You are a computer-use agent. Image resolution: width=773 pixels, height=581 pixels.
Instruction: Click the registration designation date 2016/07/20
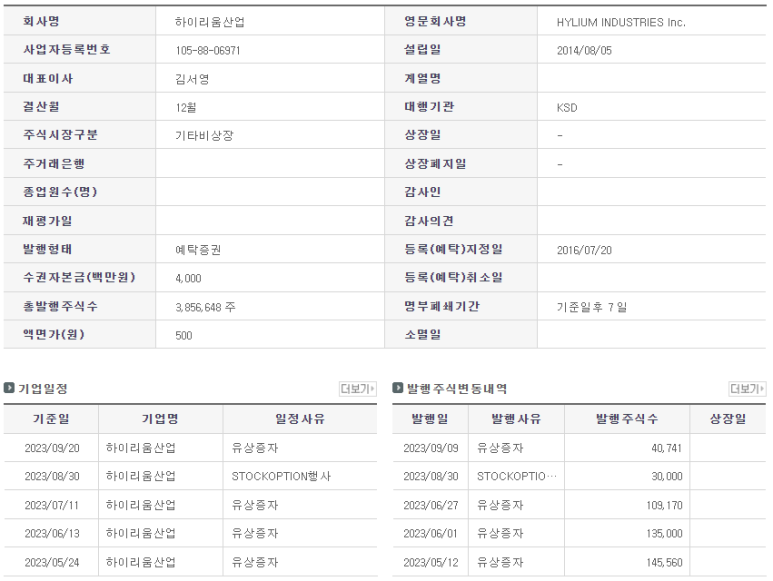[x=584, y=250]
